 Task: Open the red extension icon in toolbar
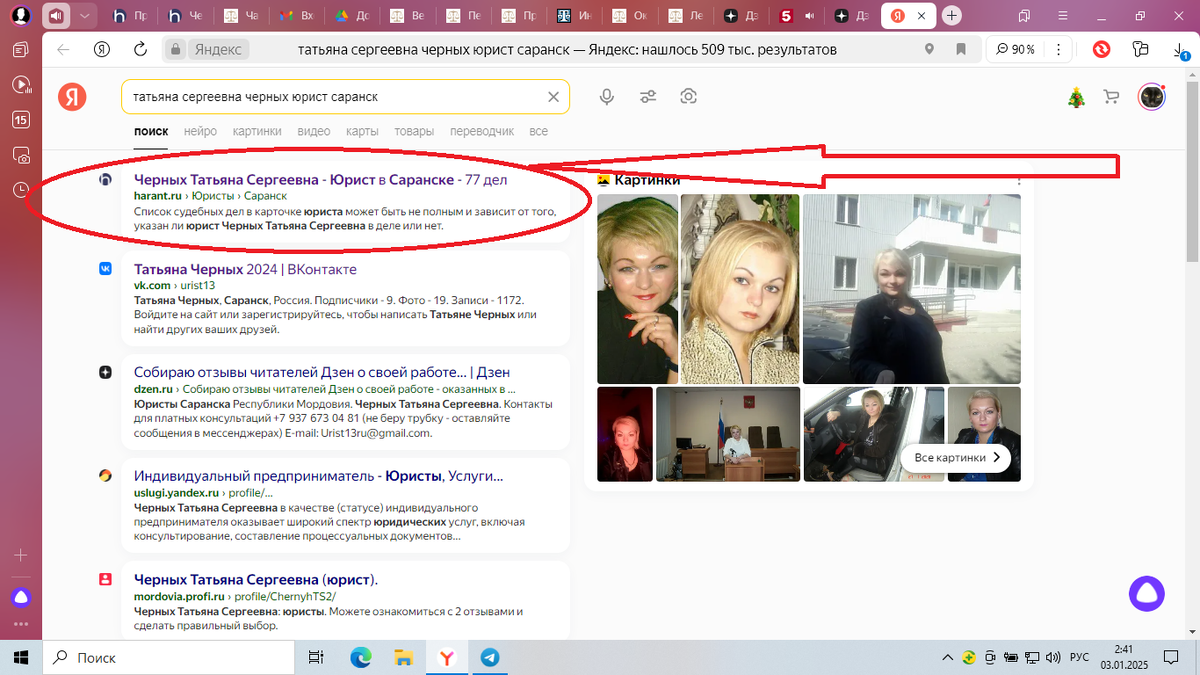pyautogui.click(x=1102, y=50)
